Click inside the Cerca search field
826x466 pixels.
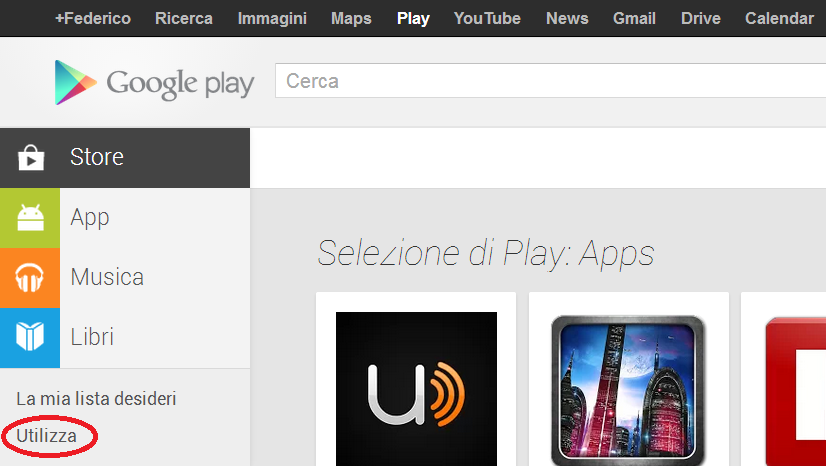tap(550, 82)
